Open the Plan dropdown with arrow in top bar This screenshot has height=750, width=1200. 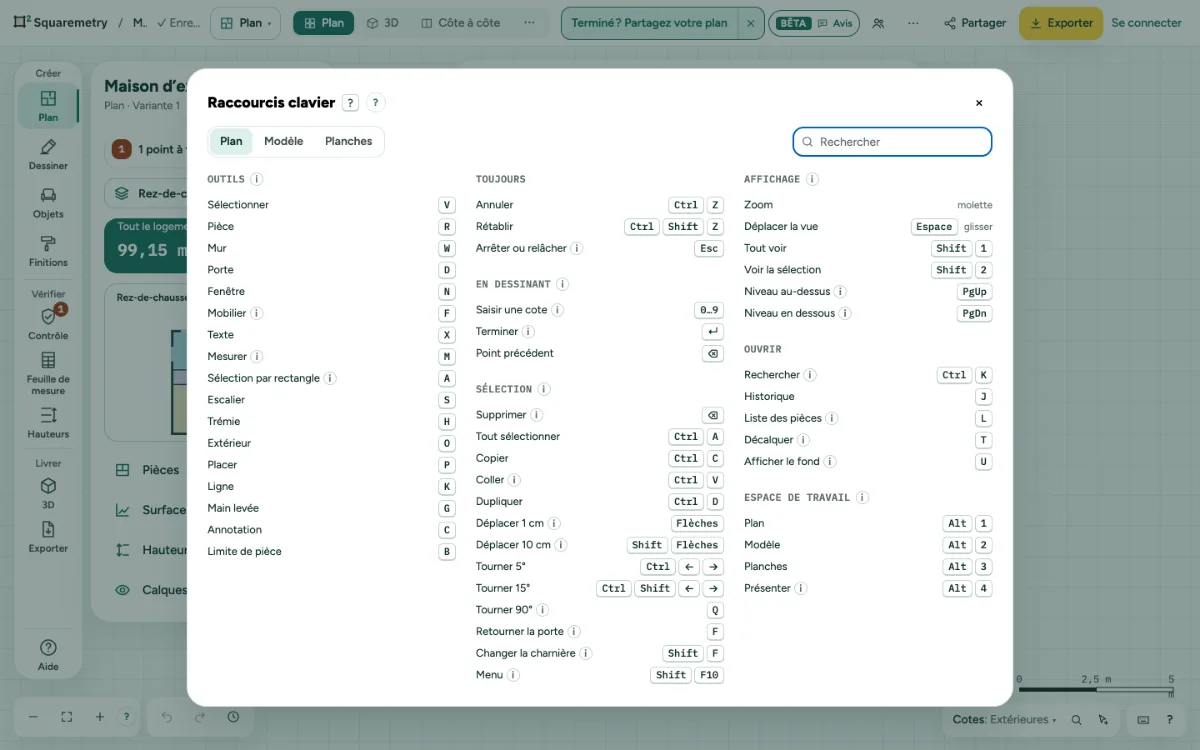245,23
